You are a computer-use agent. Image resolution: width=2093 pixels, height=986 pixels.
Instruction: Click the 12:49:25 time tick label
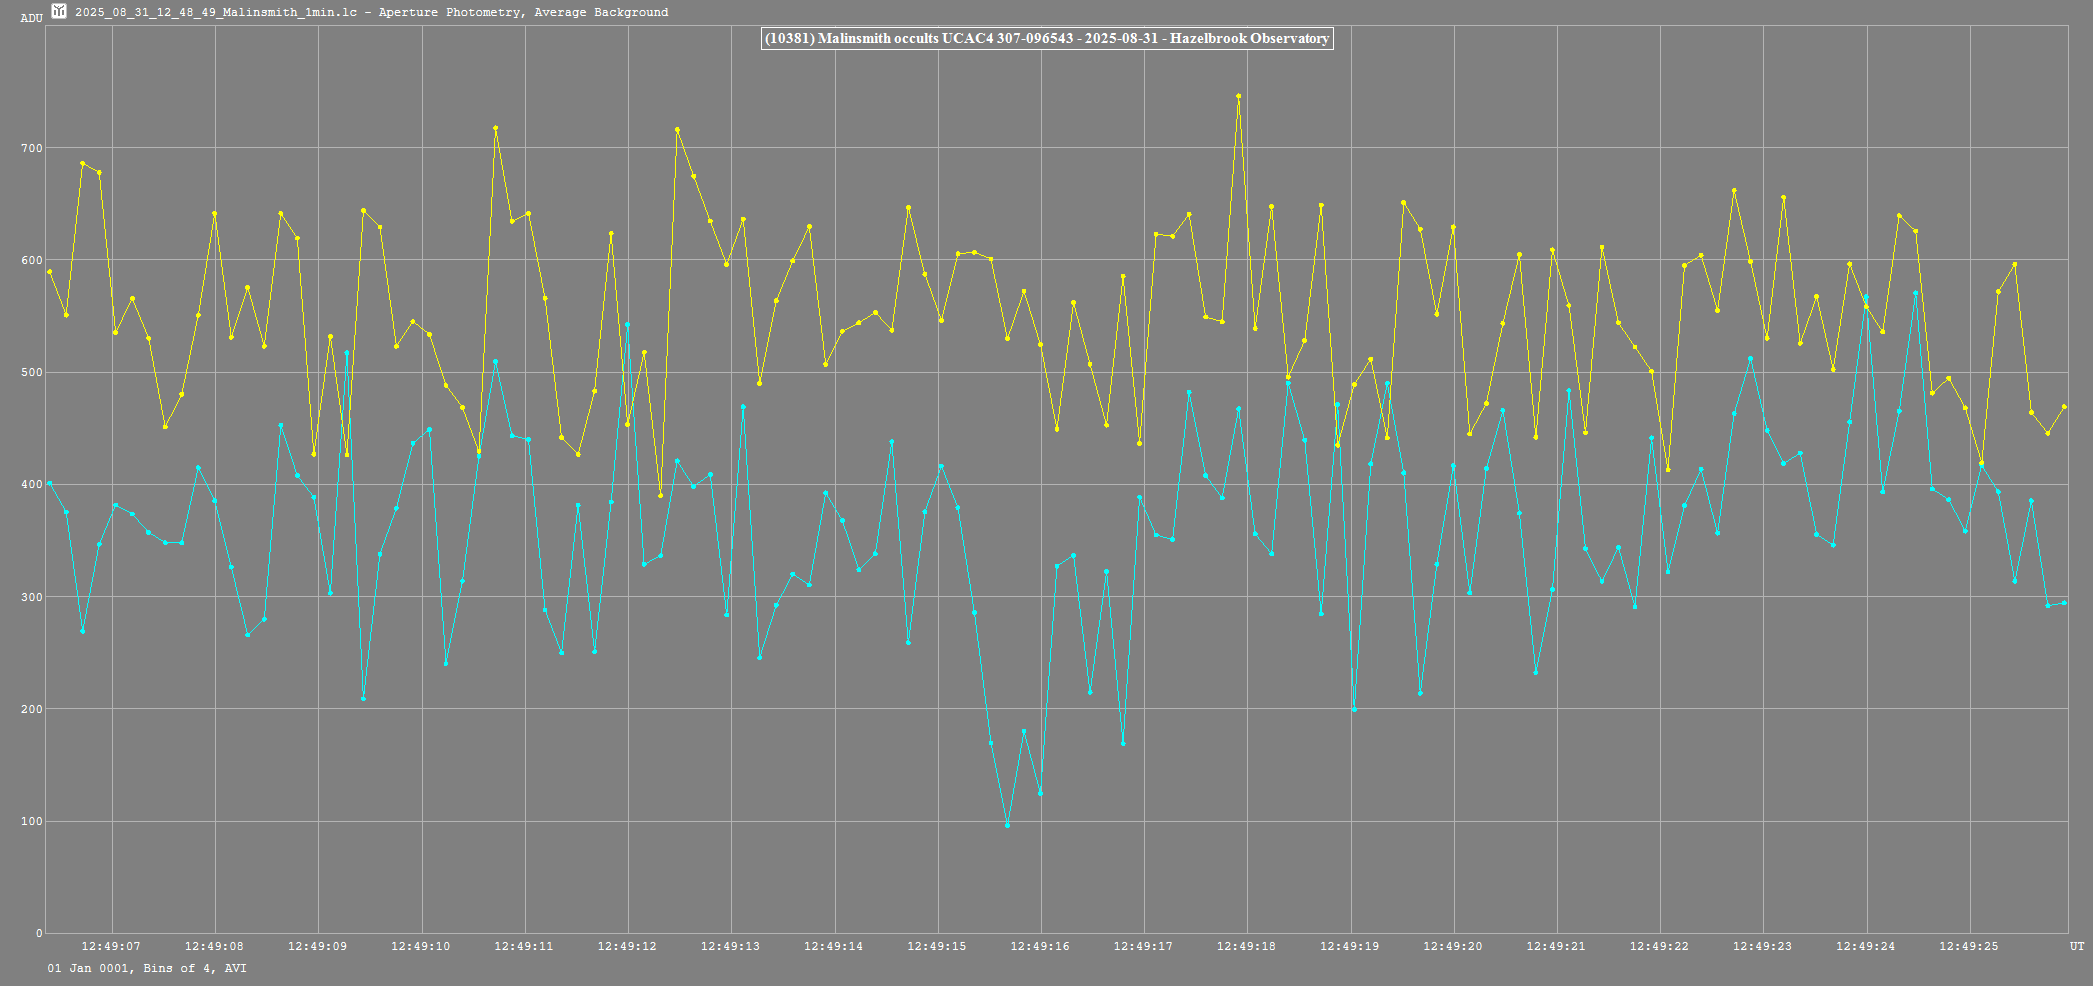click(x=1969, y=946)
